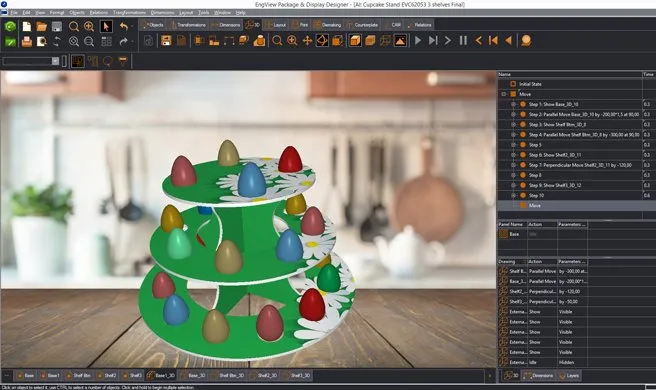Click 'Perpendicul...' action for Shelf2 drawing row
The image size is (656, 390).
[542, 291]
